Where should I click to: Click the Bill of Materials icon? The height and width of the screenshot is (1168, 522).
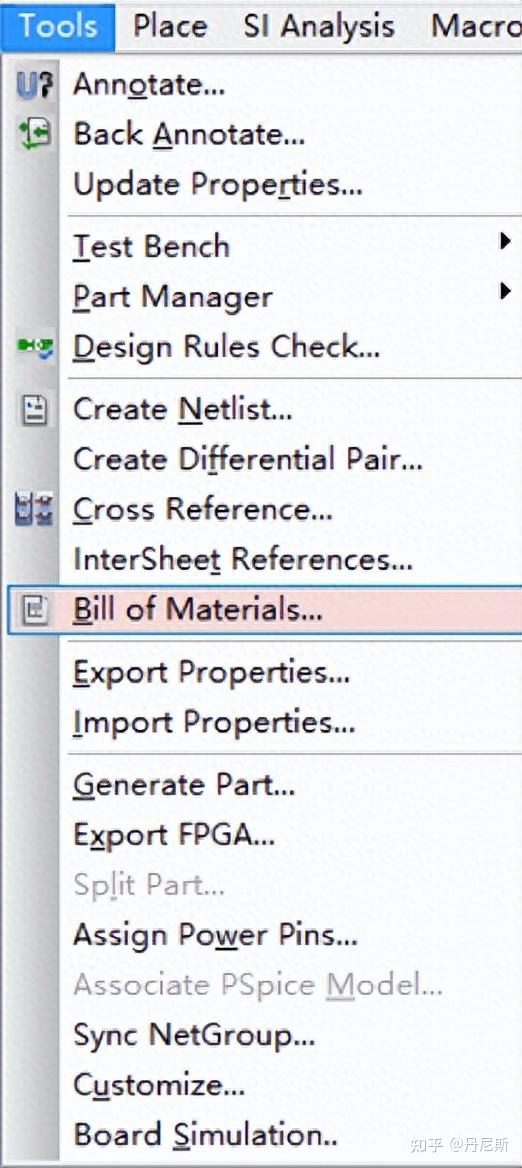pyautogui.click(x=34, y=610)
